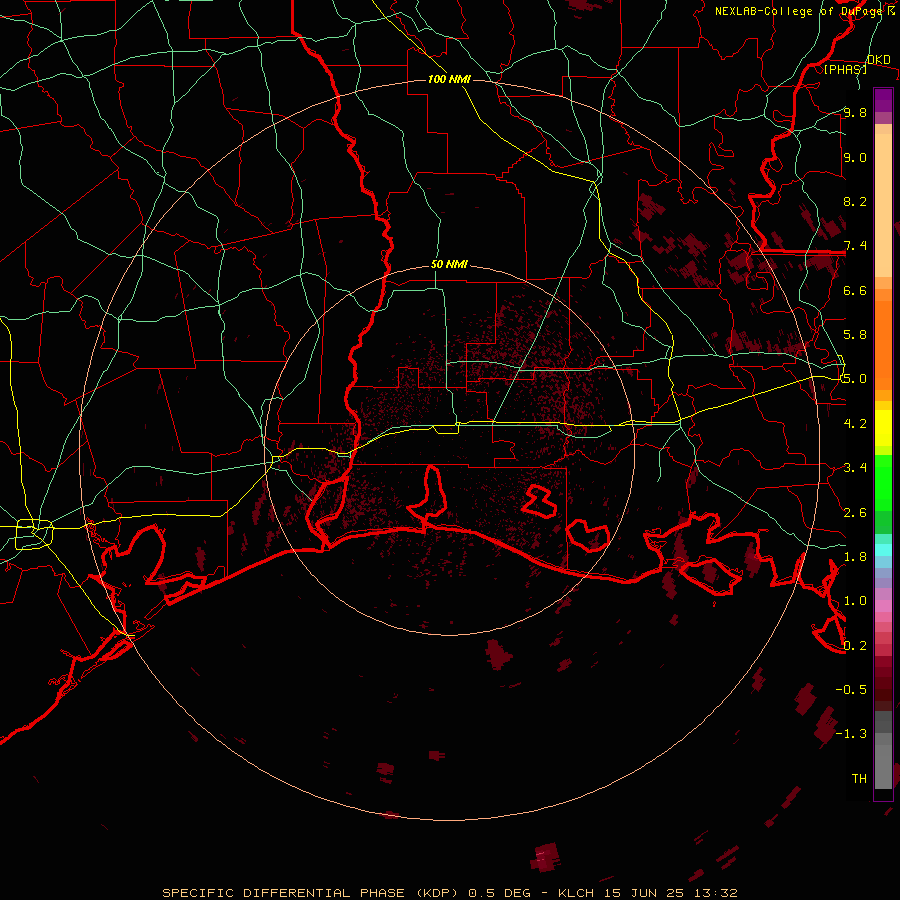Click the 1.8 color scale value

[855, 557]
